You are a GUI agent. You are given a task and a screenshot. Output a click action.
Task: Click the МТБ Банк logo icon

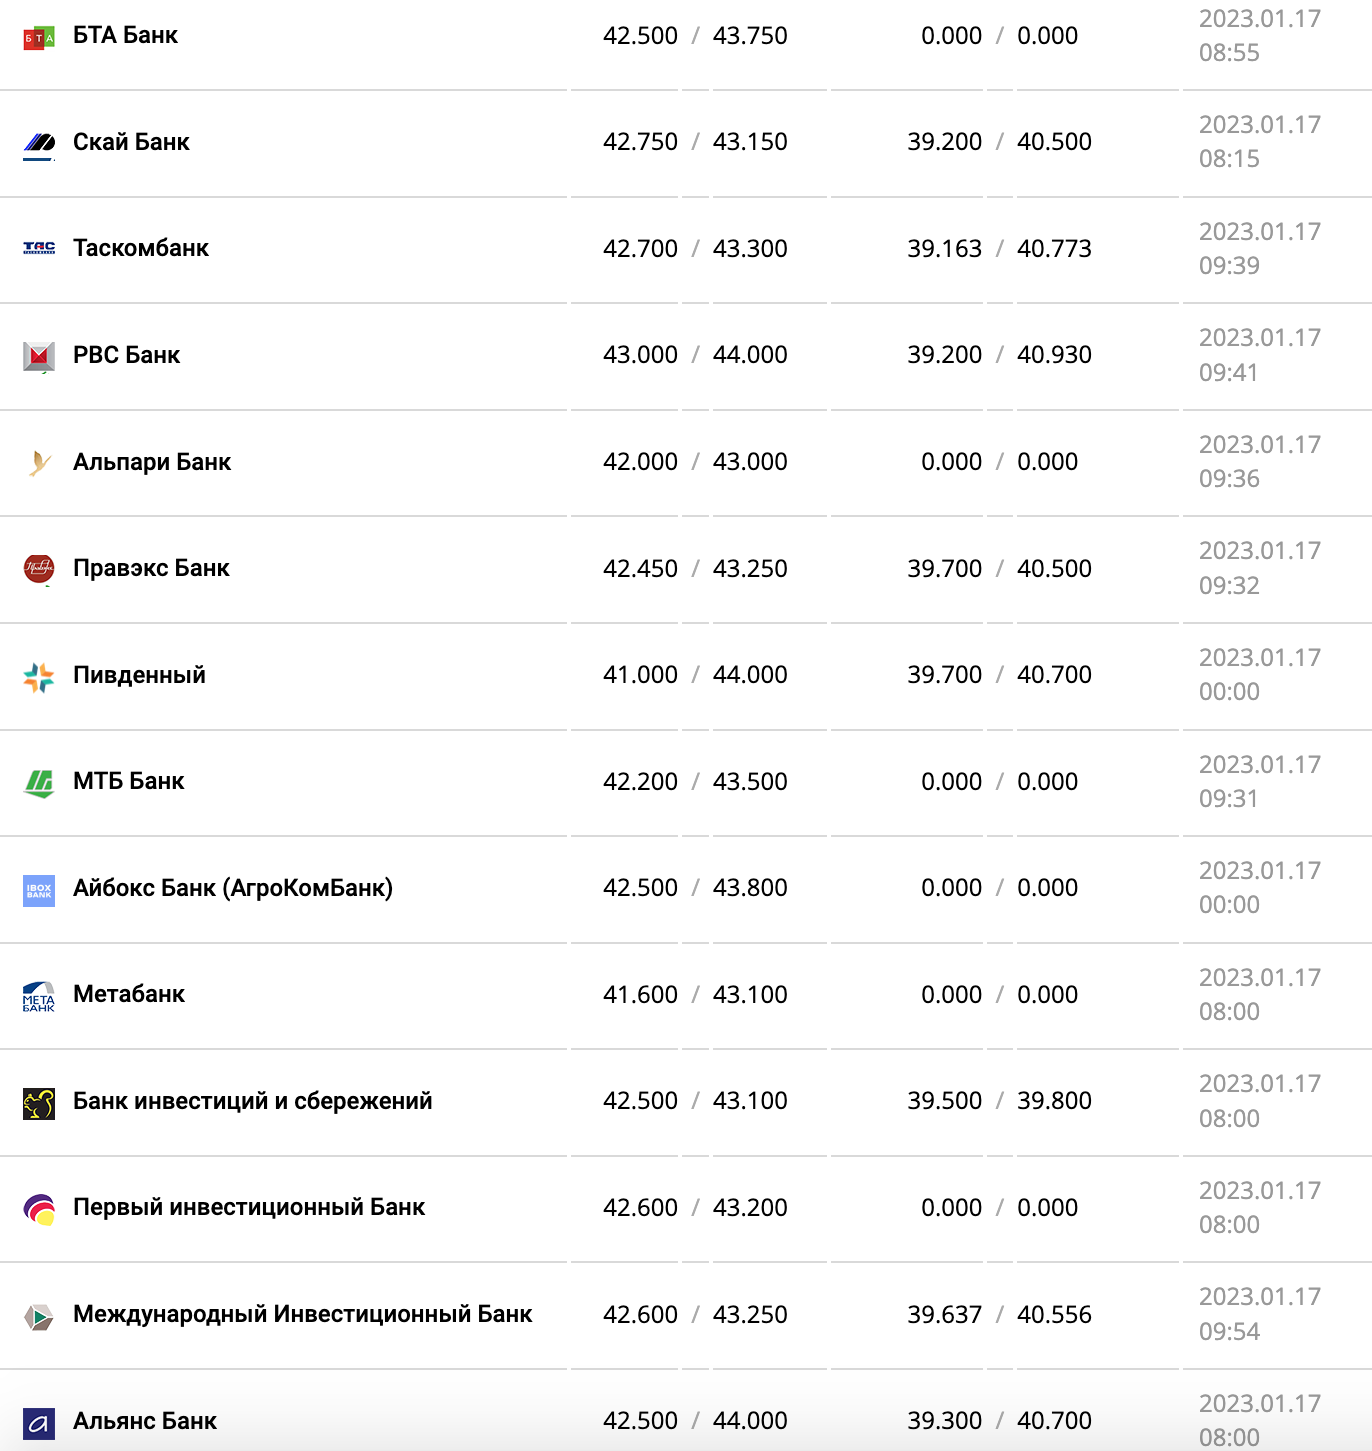pos(38,782)
